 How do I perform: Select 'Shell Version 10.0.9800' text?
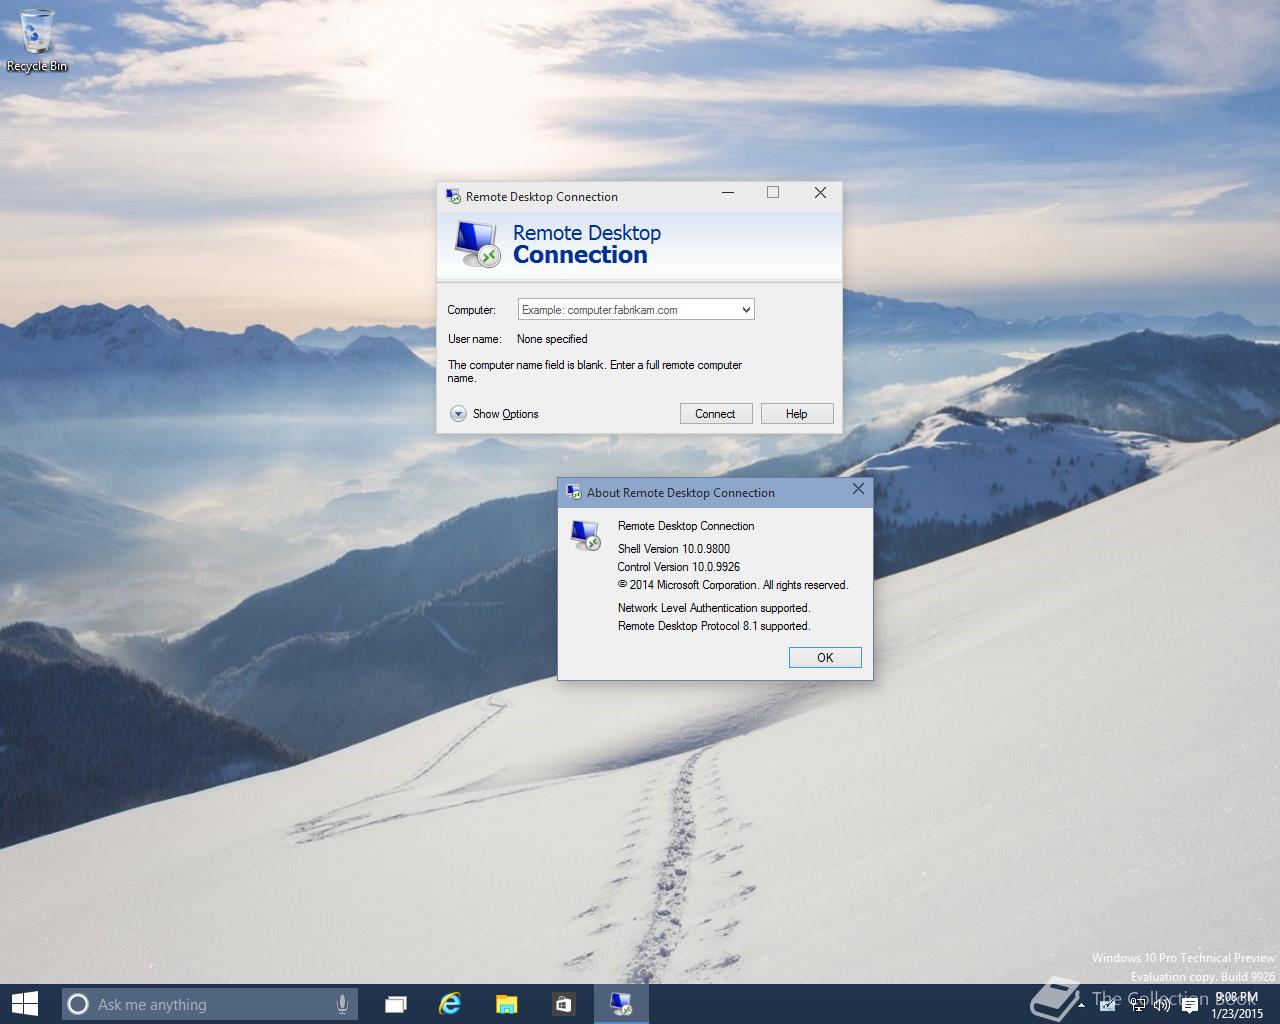point(674,549)
